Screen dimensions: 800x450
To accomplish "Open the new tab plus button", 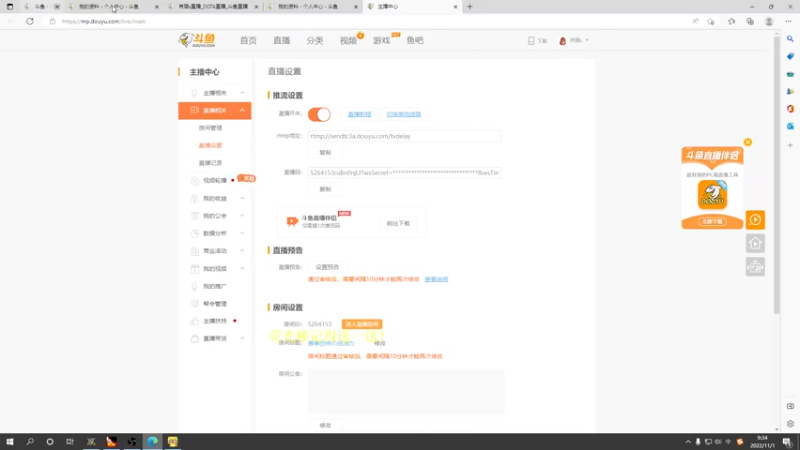I will (x=470, y=7).
